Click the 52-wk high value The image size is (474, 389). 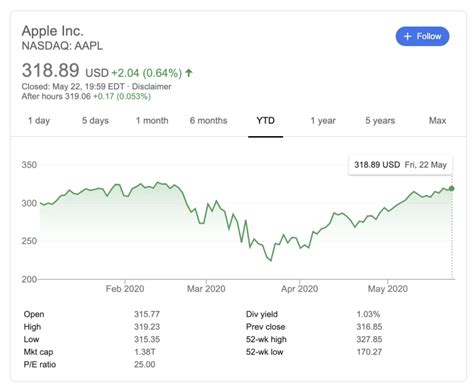pyautogui.click(x=369, y=339)
